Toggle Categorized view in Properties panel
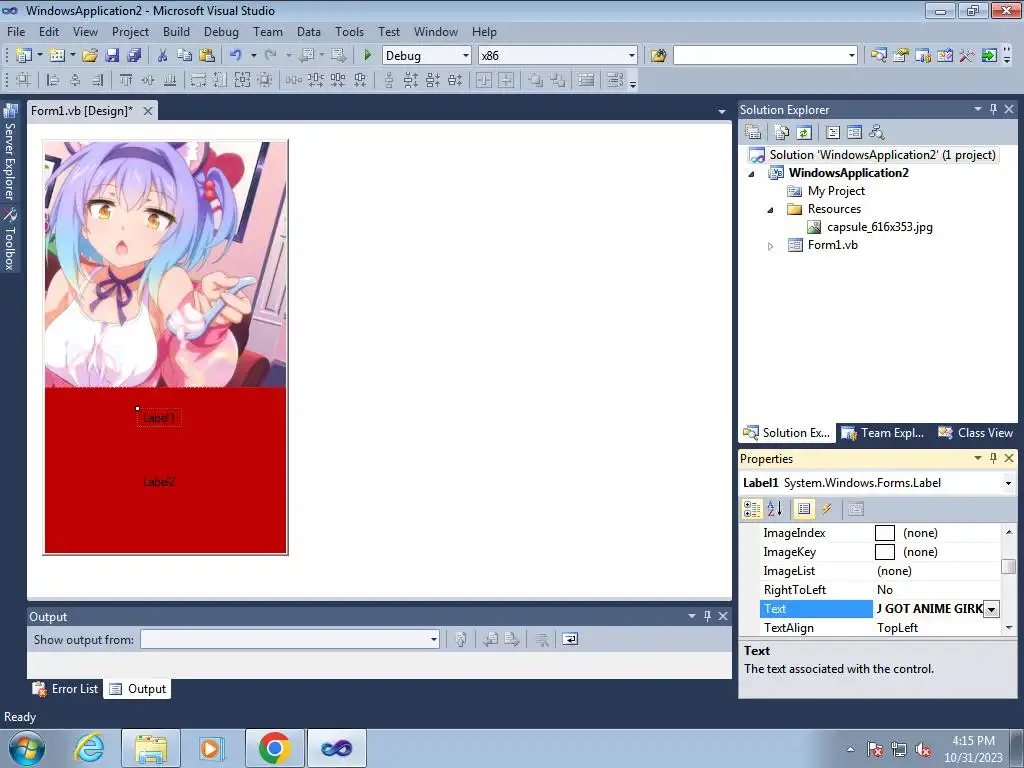Viewport: 1024px width, 768px height. point(752,509)
